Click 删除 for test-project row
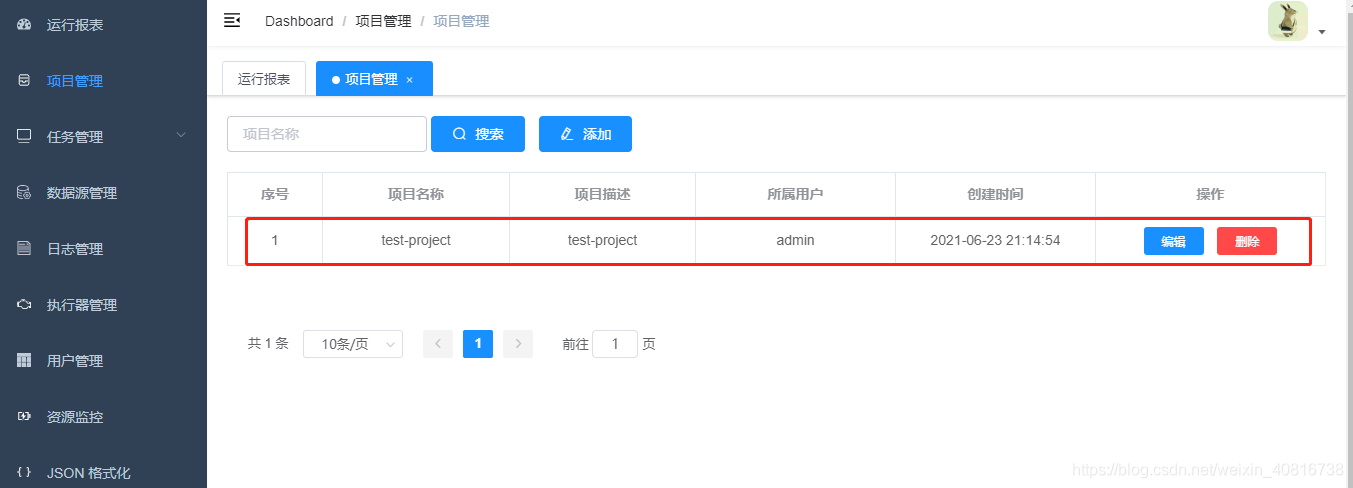Viewport: 1353px width, 488px height. point(1247,241)
